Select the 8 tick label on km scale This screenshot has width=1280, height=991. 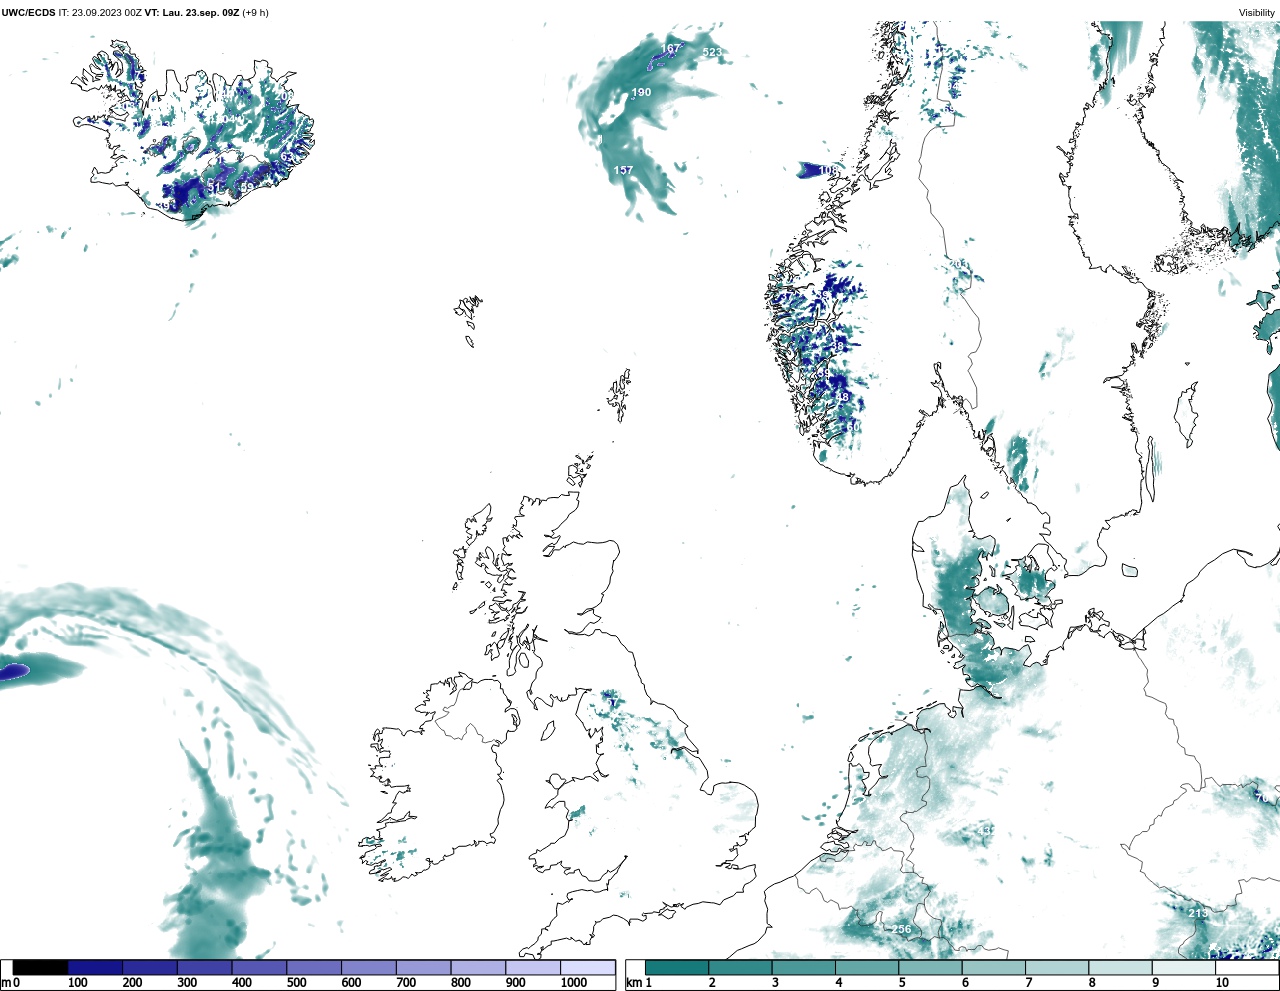pos(1092,983)
